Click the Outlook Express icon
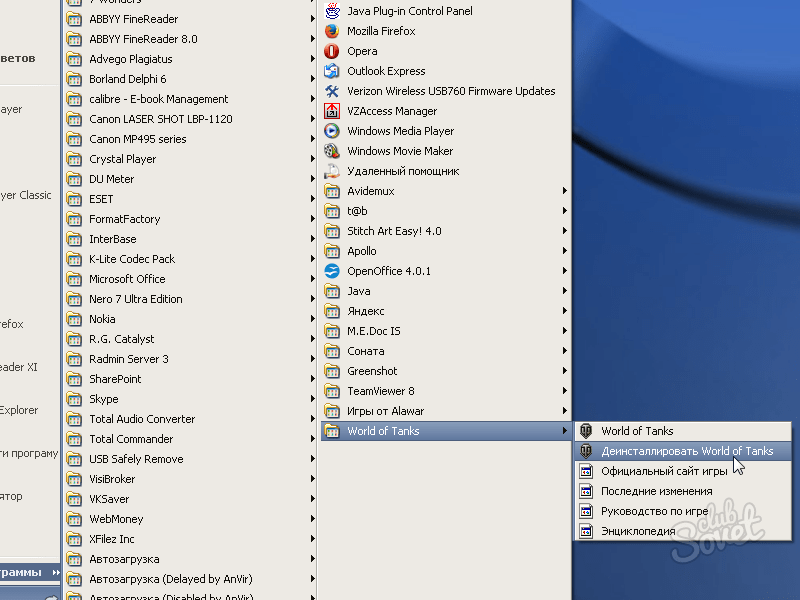The image size is (800, 600). point(332,71)
